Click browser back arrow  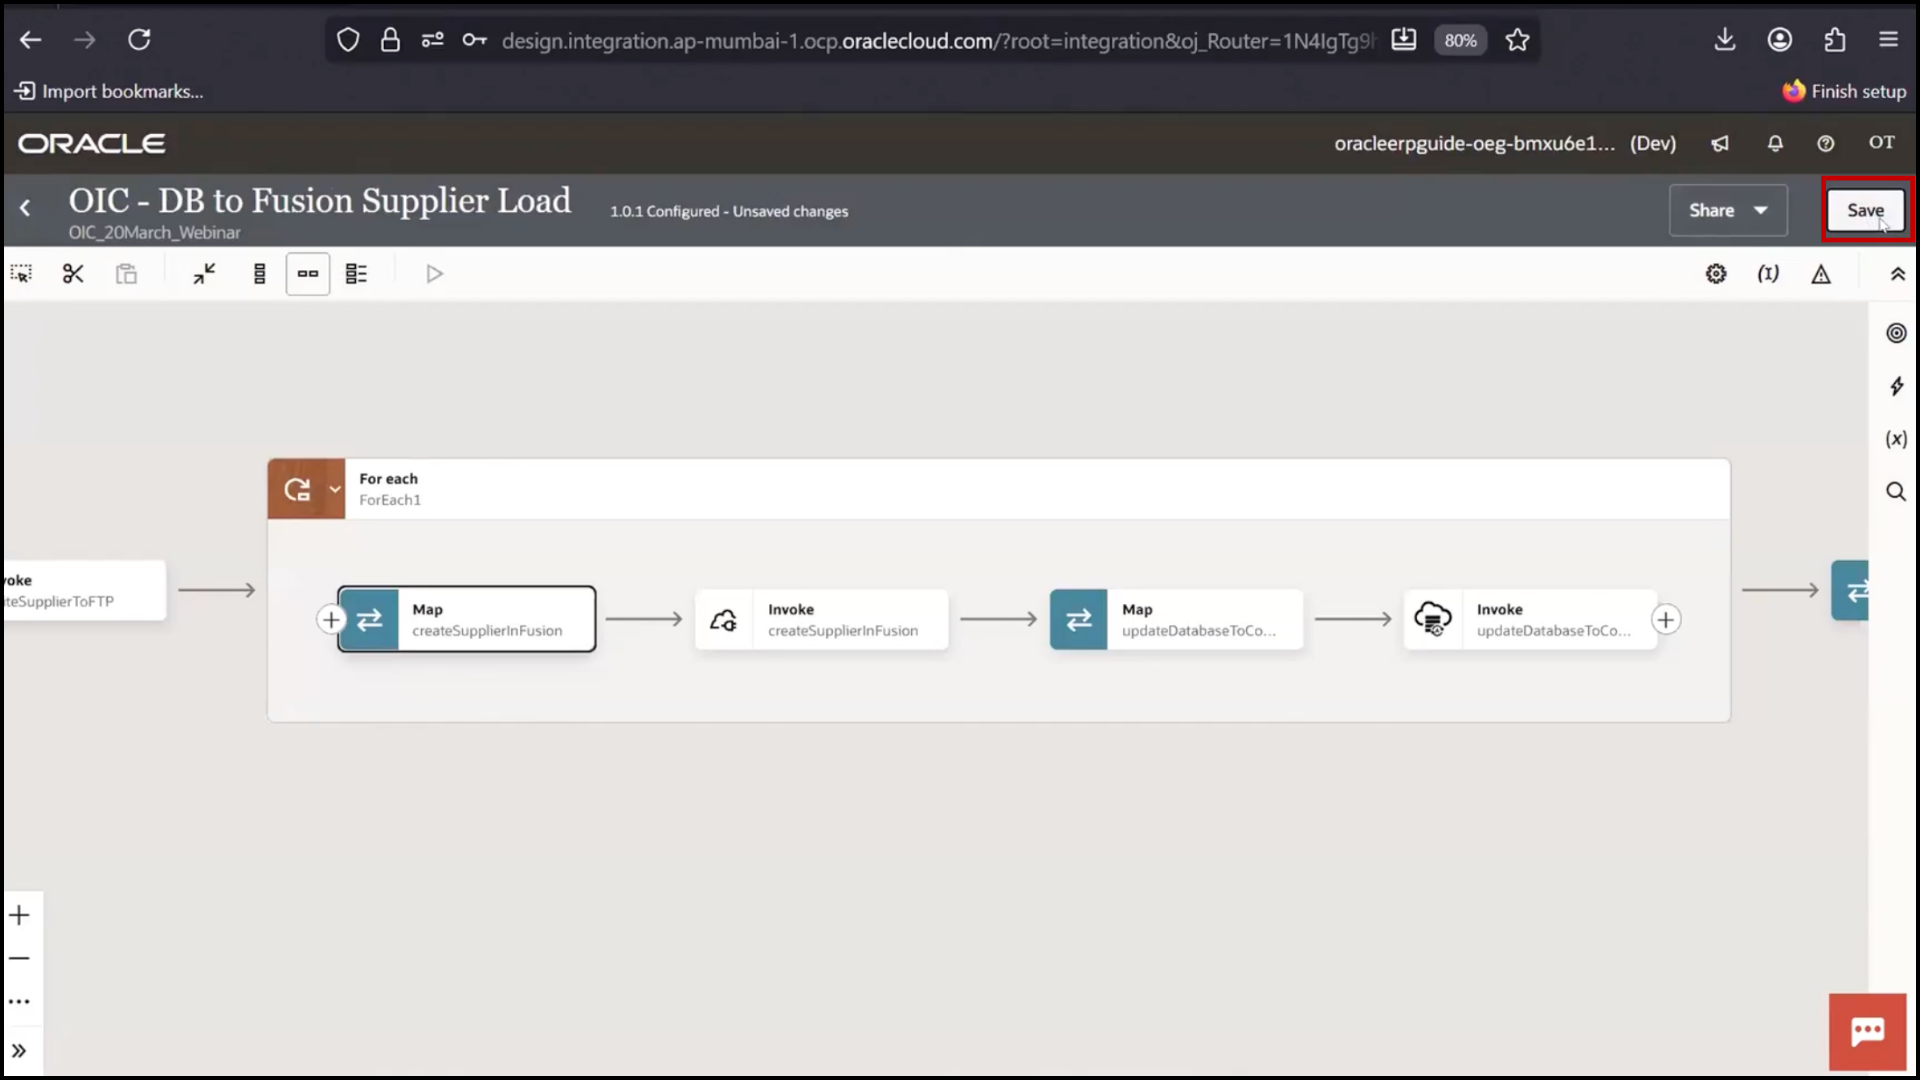point(31,40)
